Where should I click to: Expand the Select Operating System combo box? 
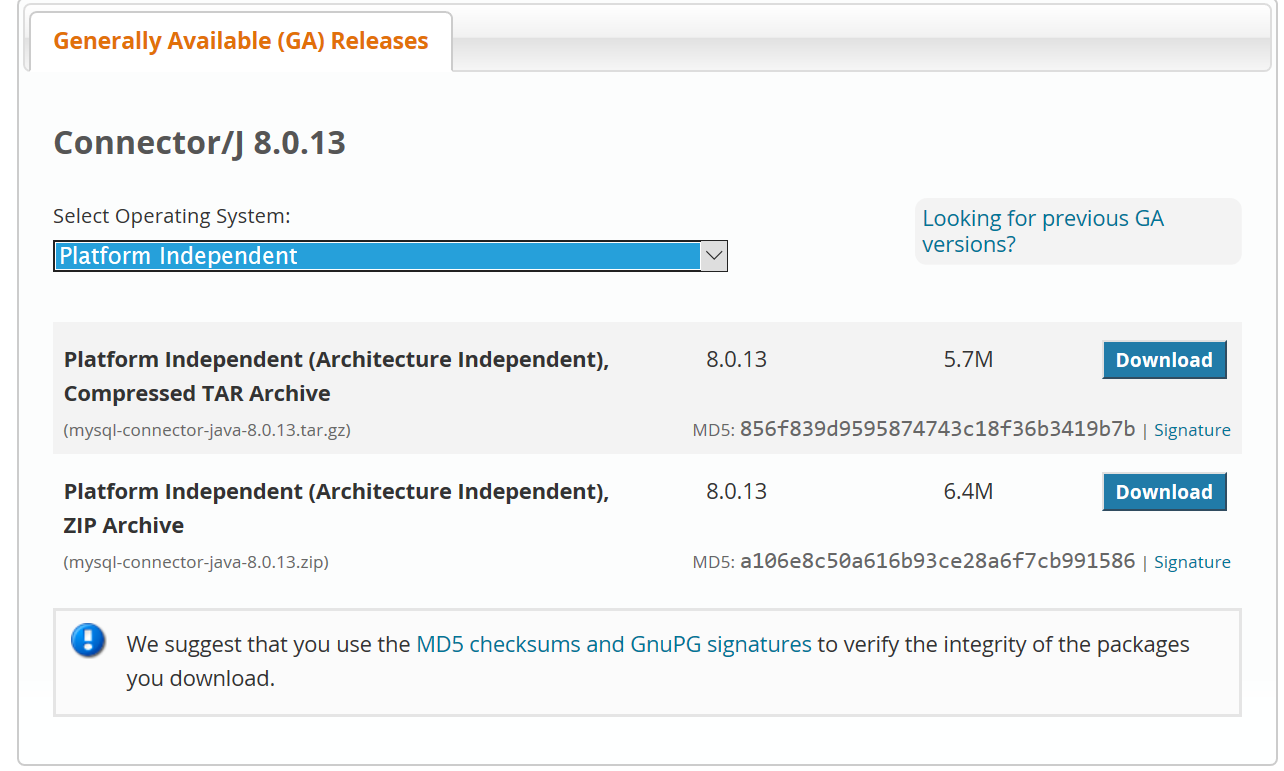pyautogui.click(x=390, y=256)
